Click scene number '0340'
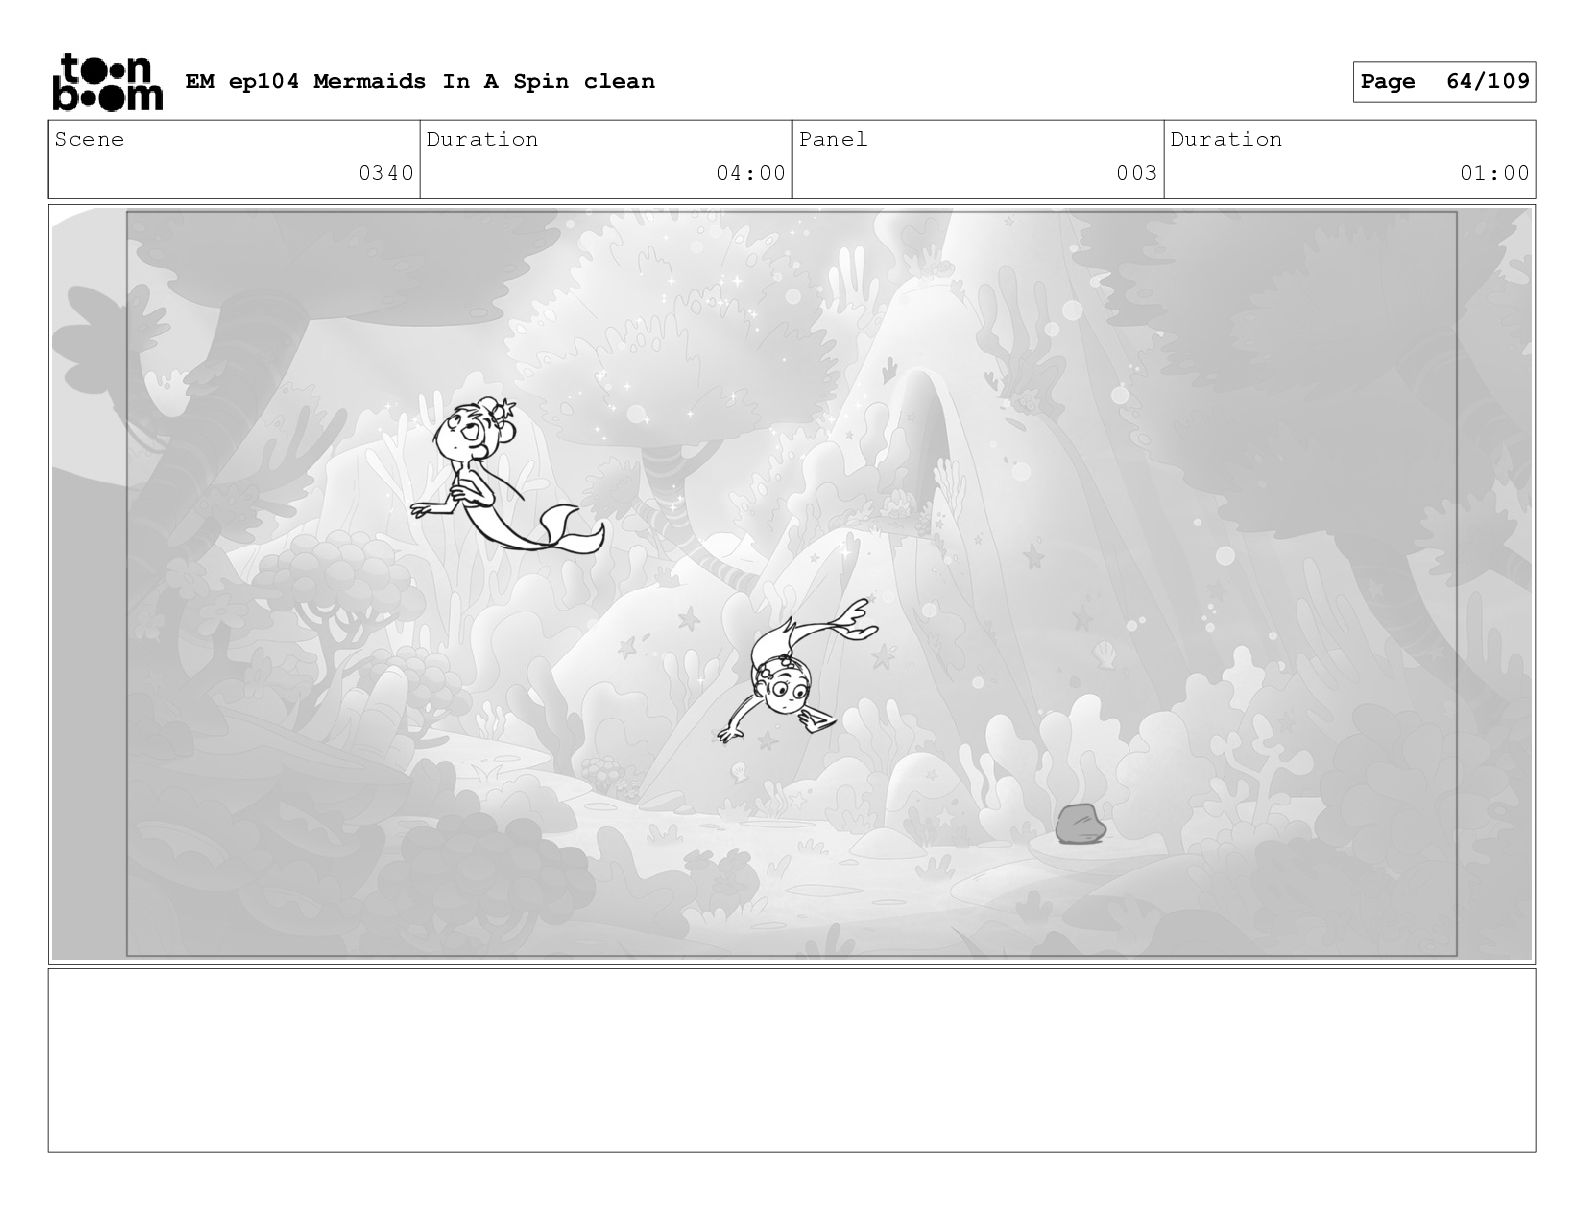Viewport: 1584px width, 1224px height. pos(386,173)
